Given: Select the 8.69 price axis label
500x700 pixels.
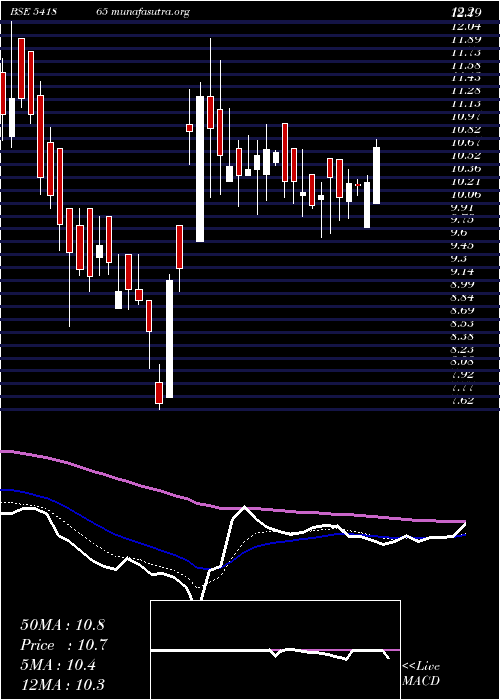Looking at the screenshot, I should coord(464,311).
